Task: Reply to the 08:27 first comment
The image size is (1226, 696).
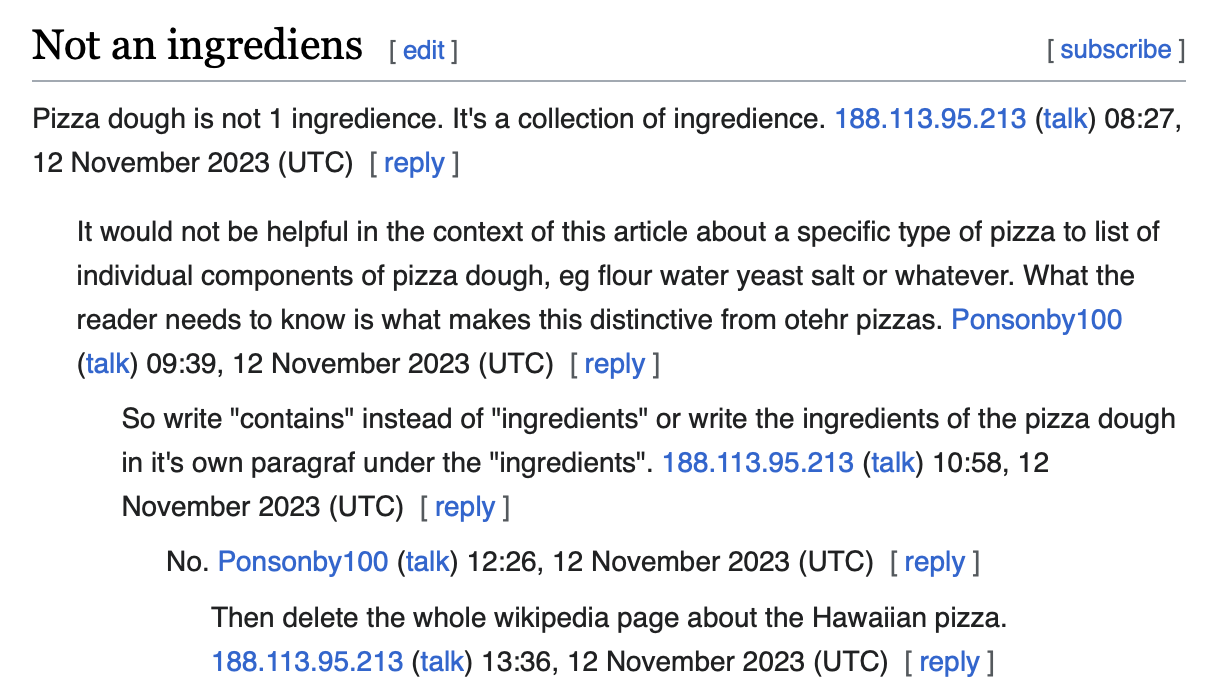Action: click(414, 163)
